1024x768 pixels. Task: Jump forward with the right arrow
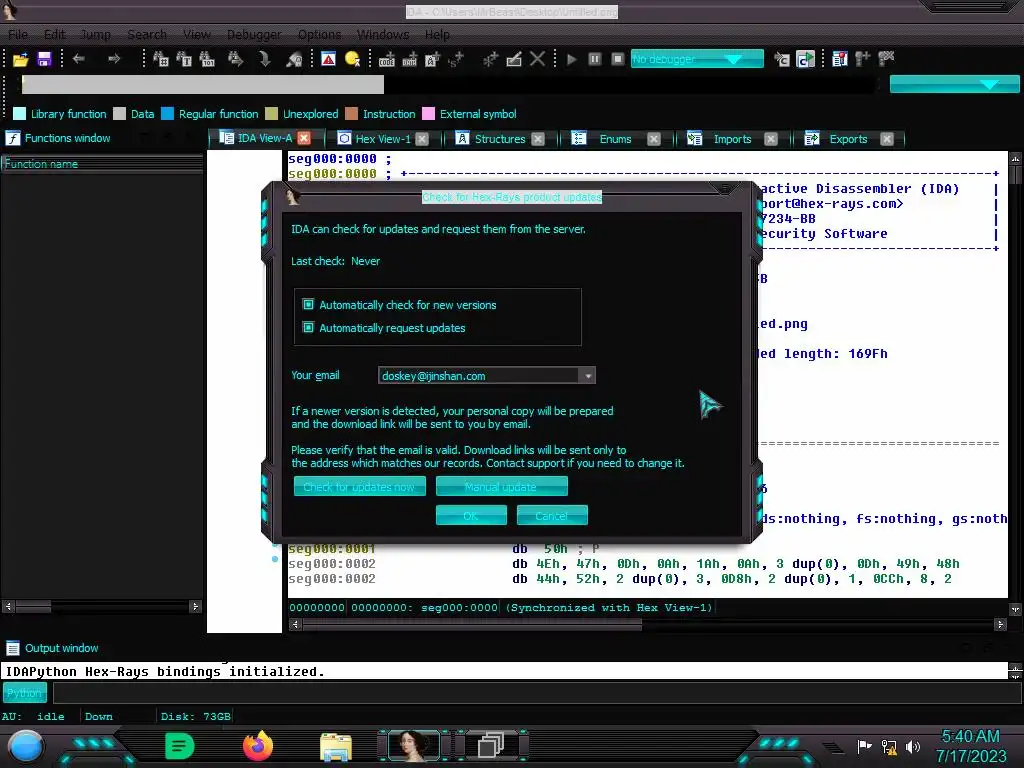point(114,59)
